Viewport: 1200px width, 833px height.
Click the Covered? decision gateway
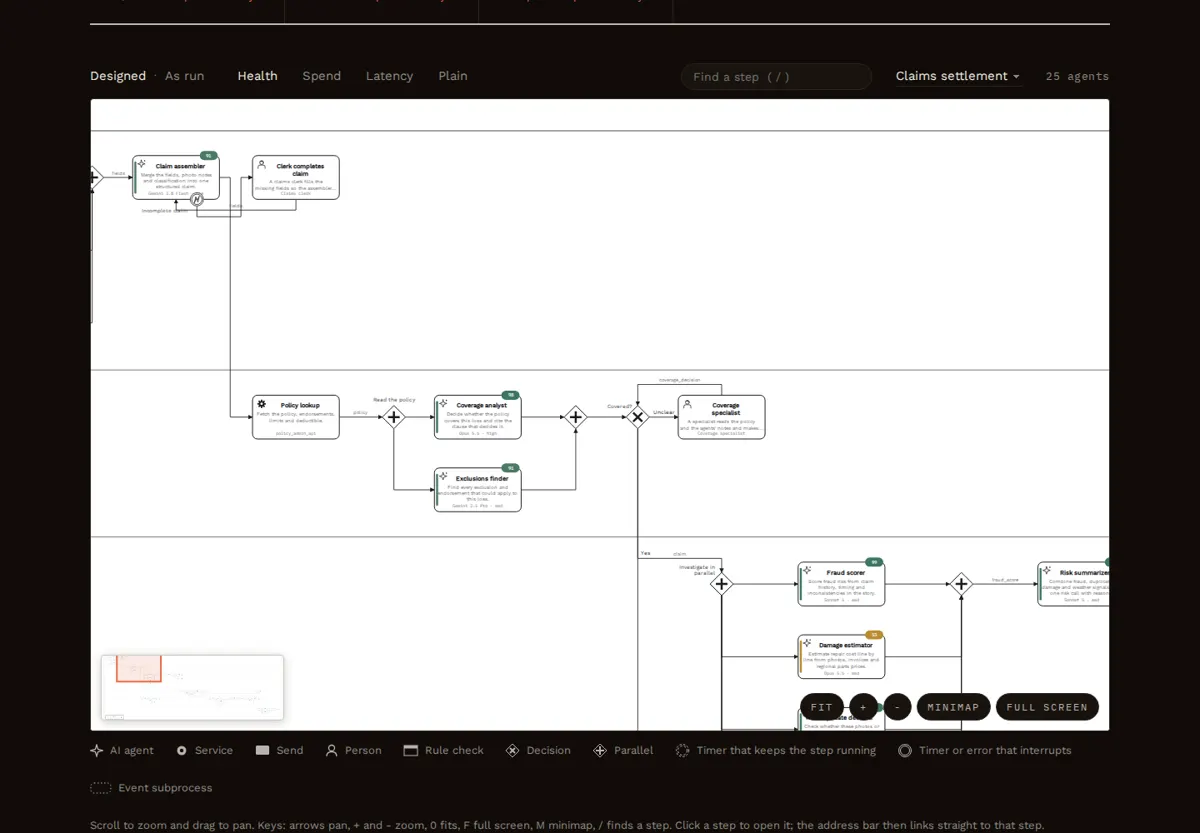638,417
